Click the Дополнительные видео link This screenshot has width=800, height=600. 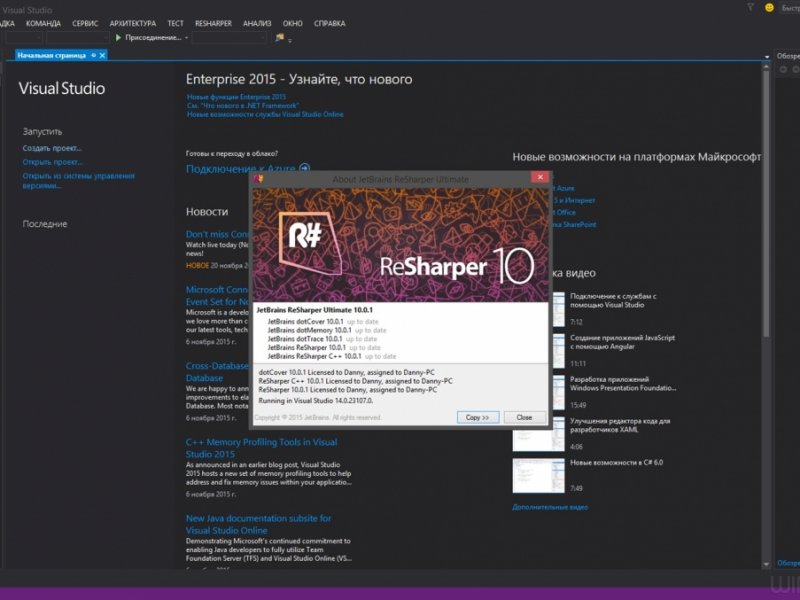click(550, 507)
